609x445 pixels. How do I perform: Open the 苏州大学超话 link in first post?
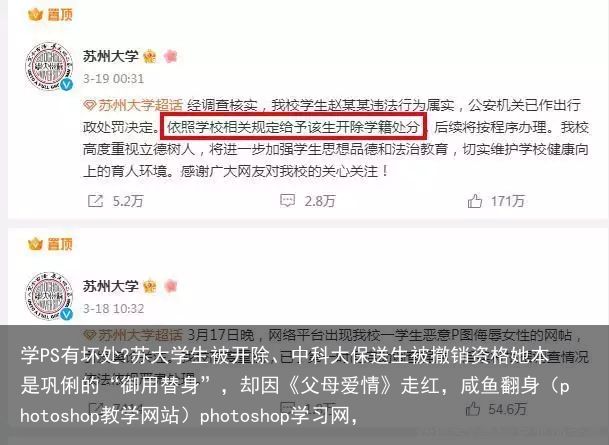(133, 105)
